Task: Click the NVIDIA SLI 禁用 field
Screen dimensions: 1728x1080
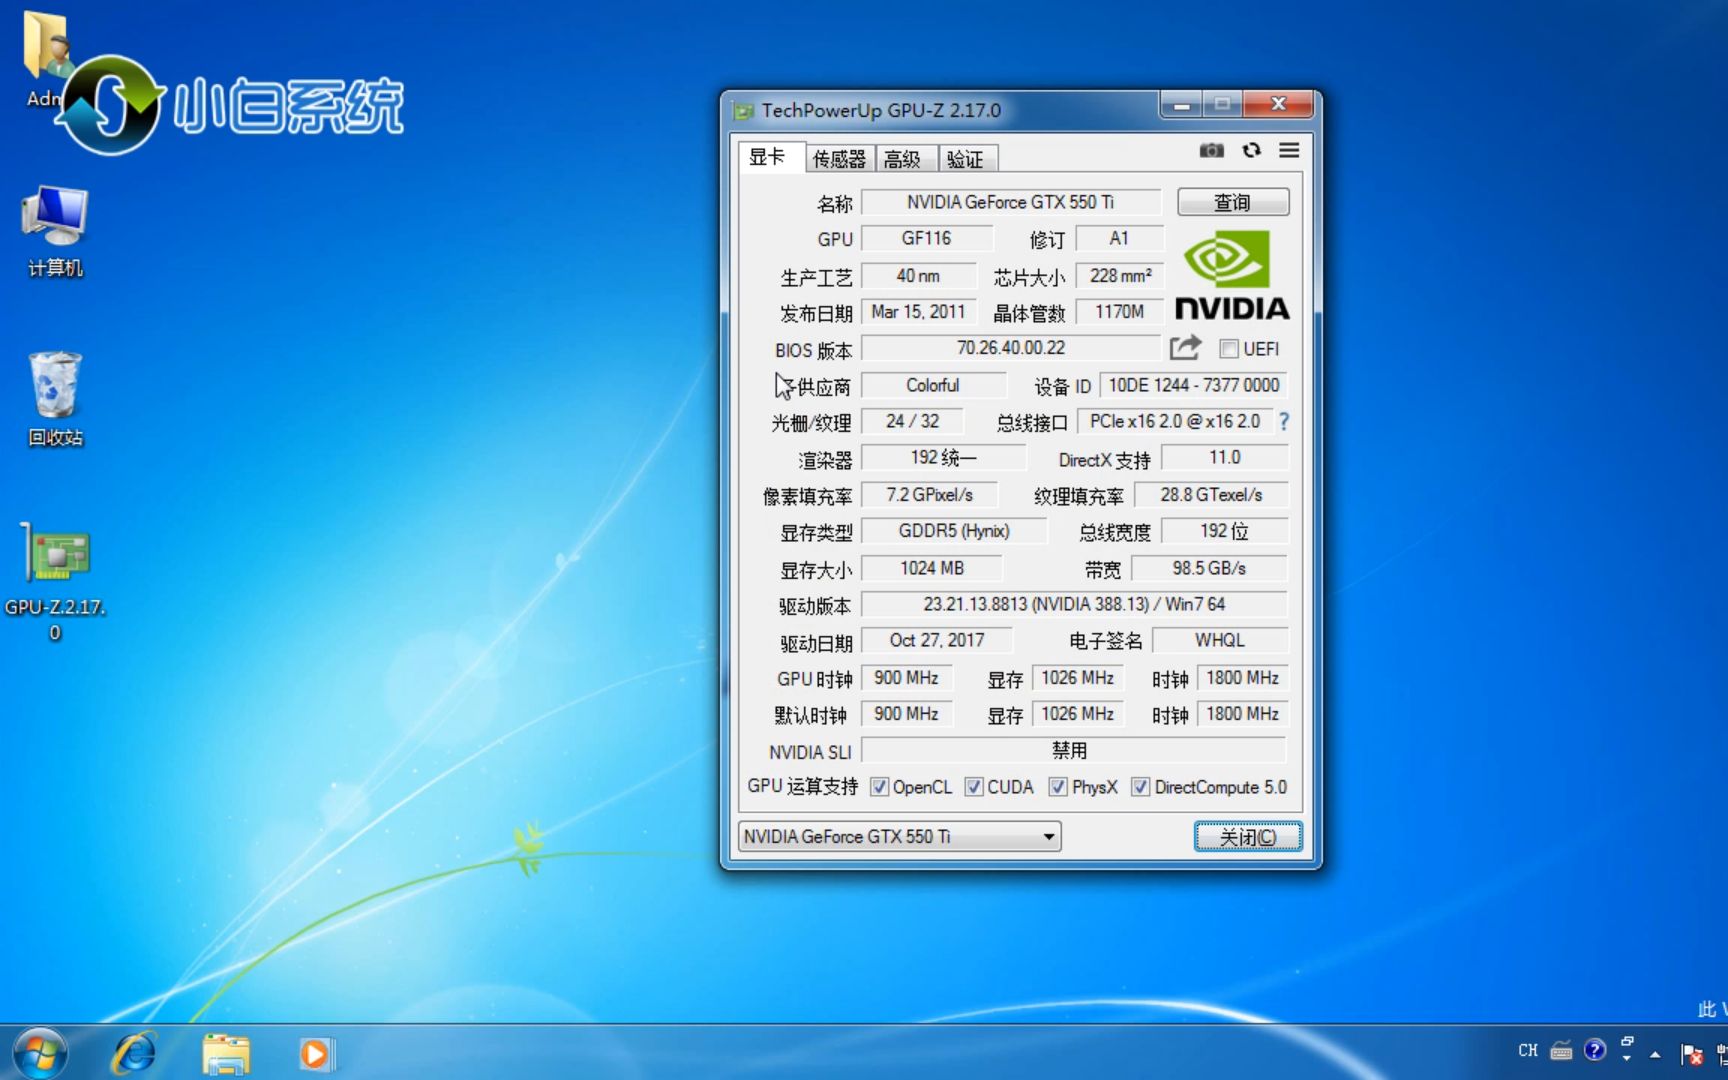Action: [x=1074, y=750]
